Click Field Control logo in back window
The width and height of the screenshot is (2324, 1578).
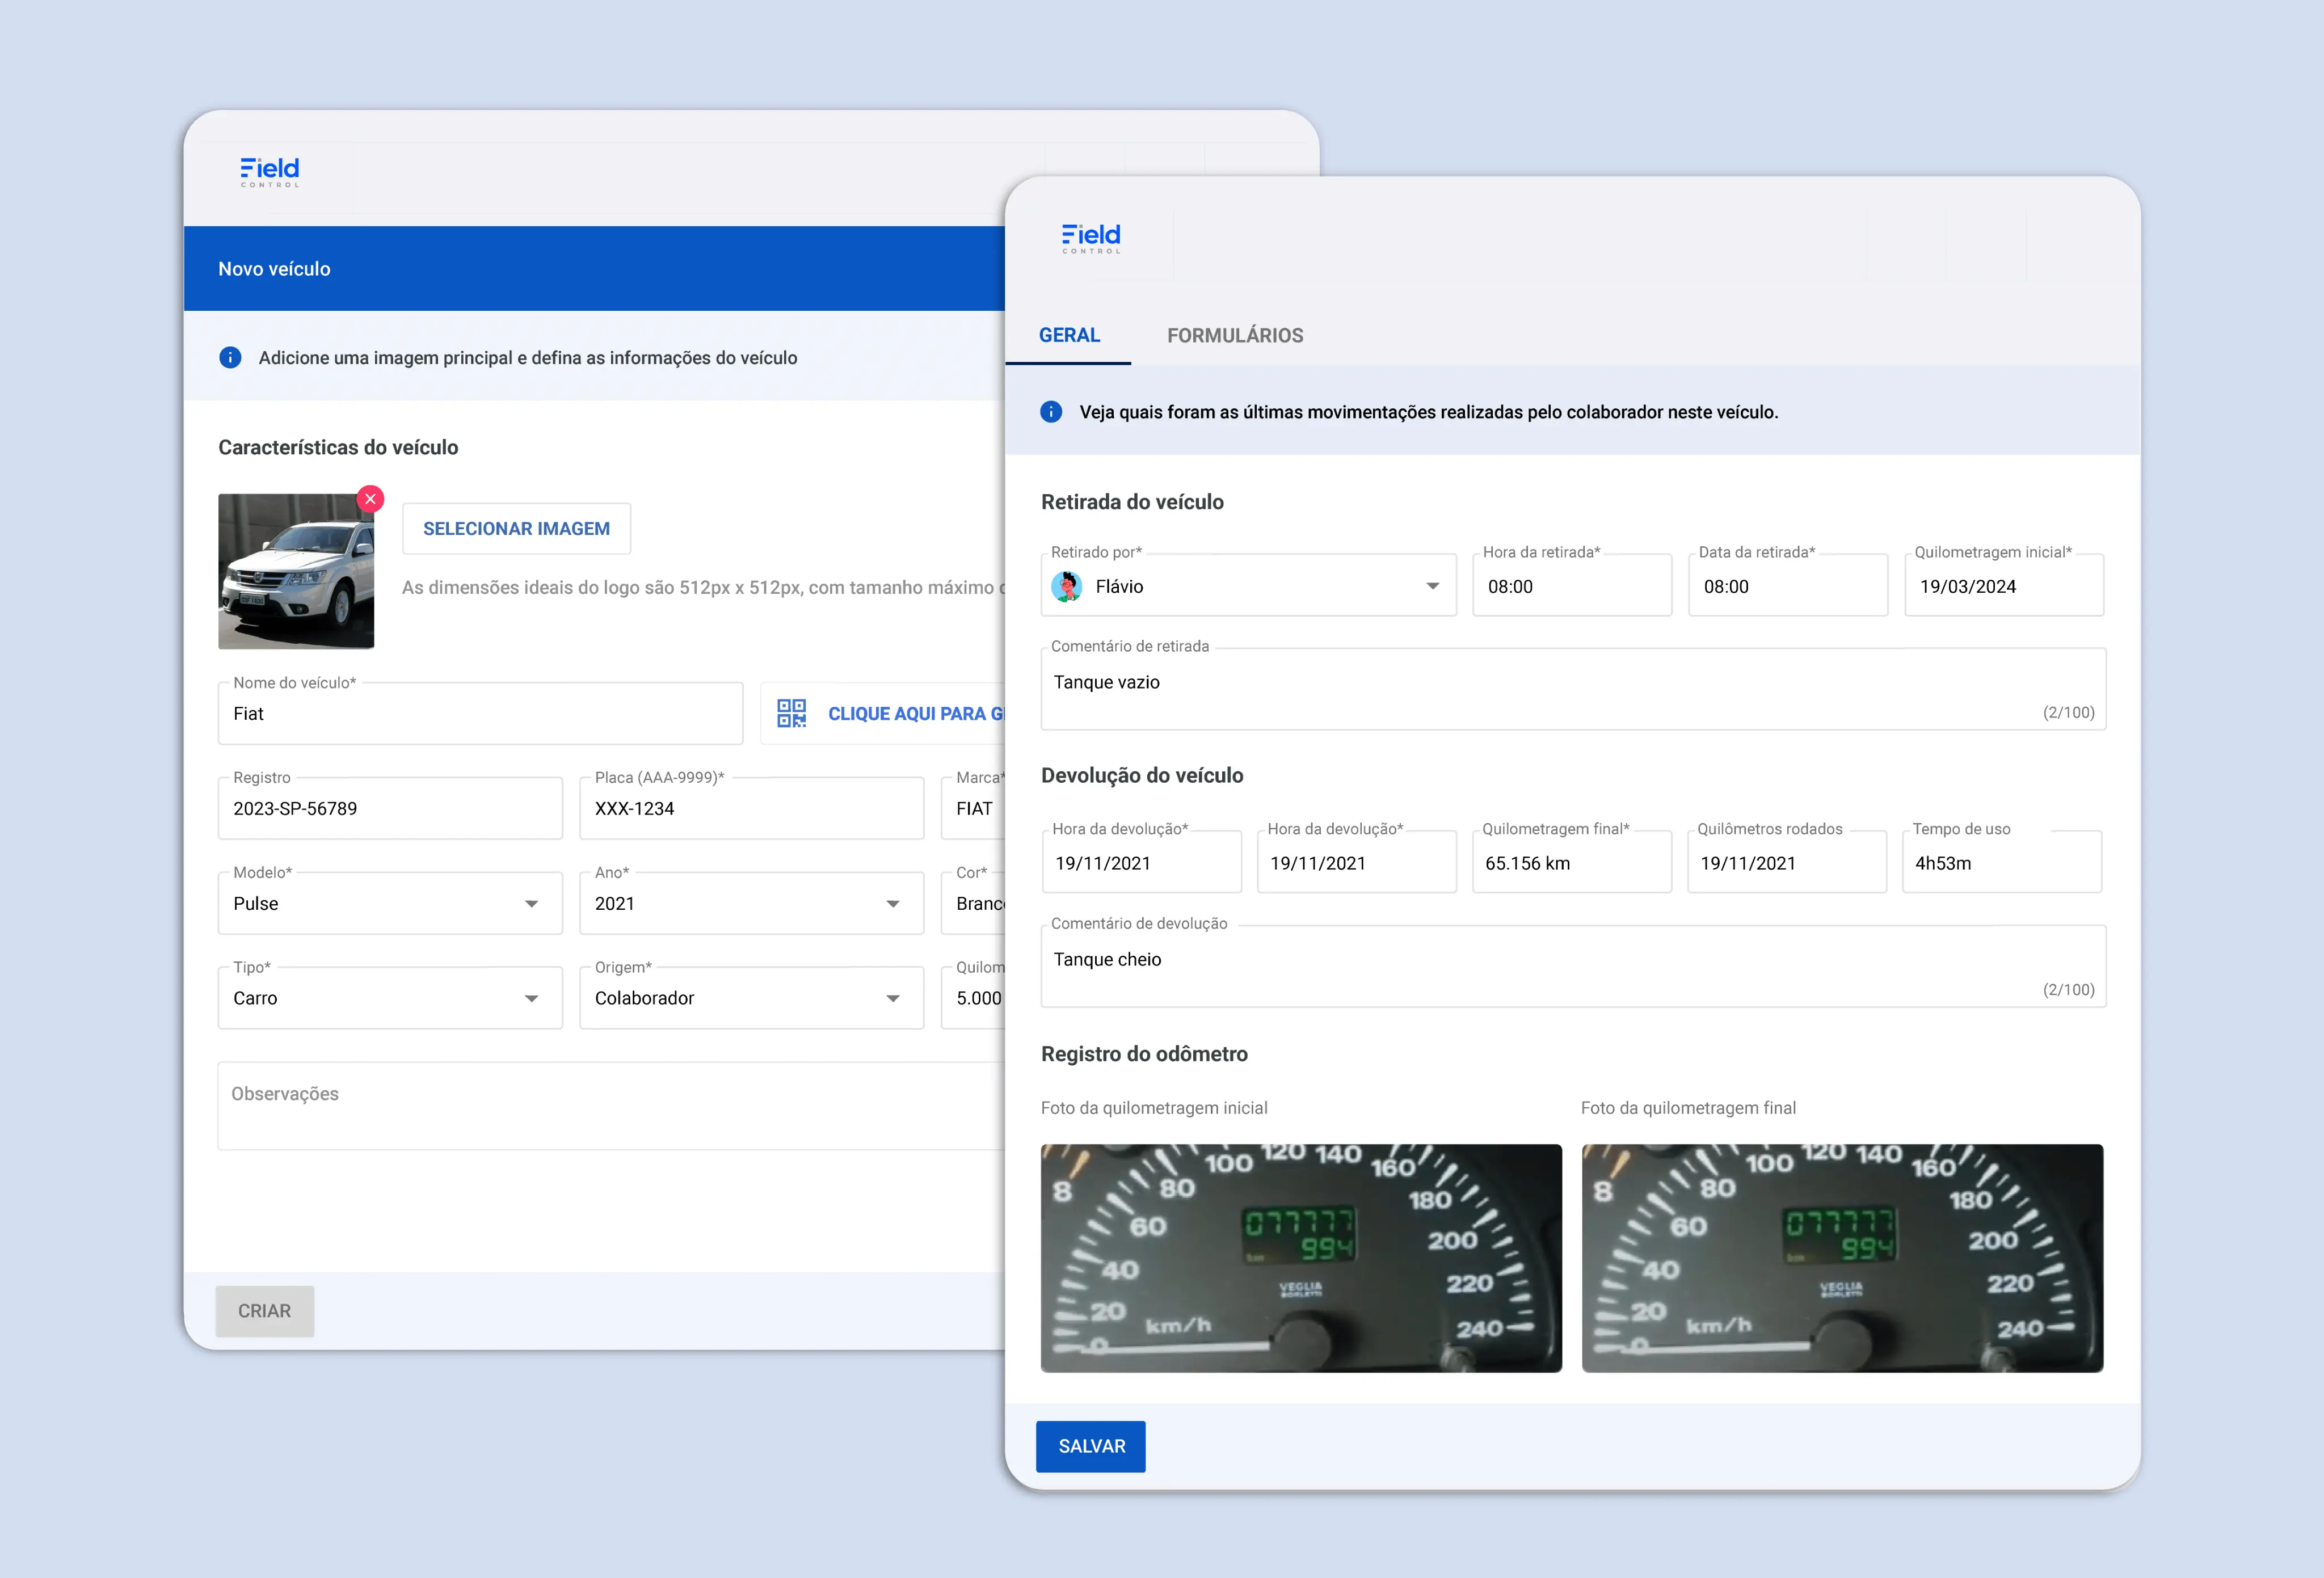tap(270, 172)
